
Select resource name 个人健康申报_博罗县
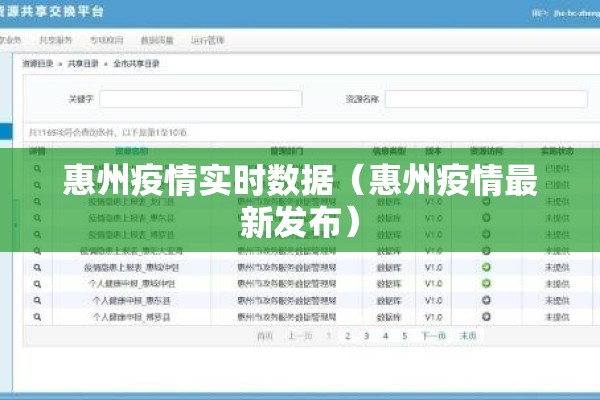pyautogui.click(x=131, y=317)
